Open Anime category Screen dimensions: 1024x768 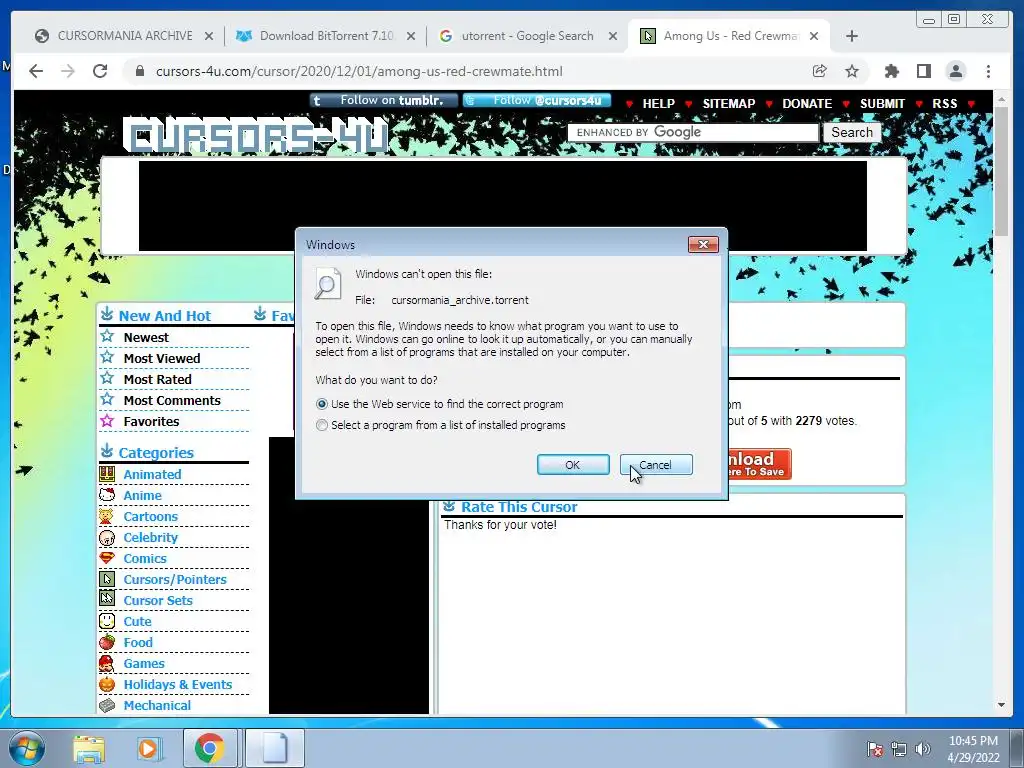(x=142, y=496)
